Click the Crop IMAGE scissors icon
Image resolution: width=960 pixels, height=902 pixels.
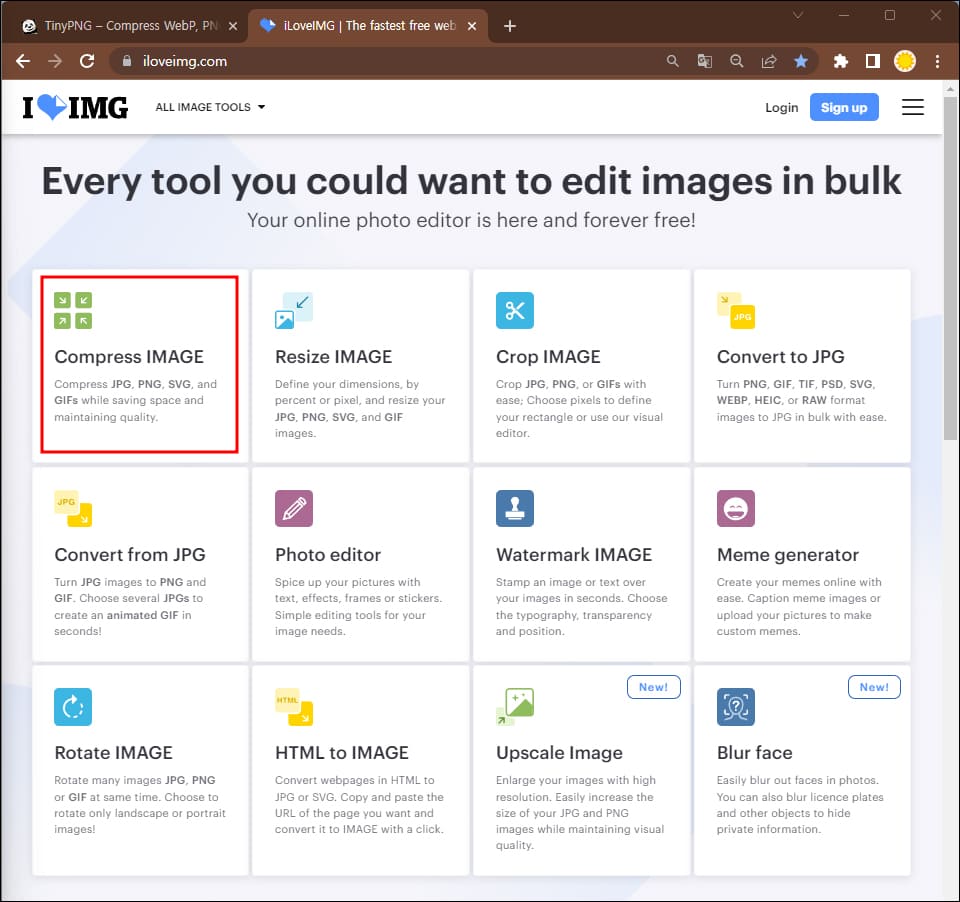pos(514,310)
